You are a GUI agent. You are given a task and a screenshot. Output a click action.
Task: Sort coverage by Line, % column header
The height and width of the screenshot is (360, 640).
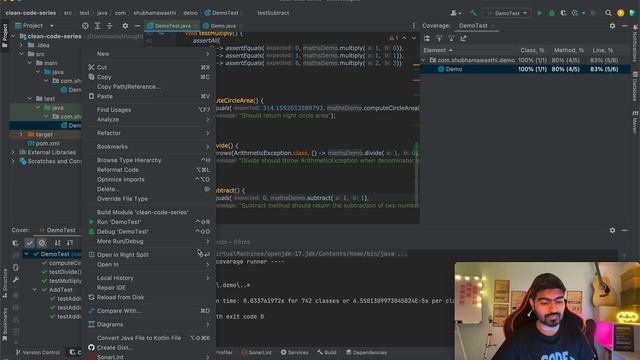pos(603,50)
